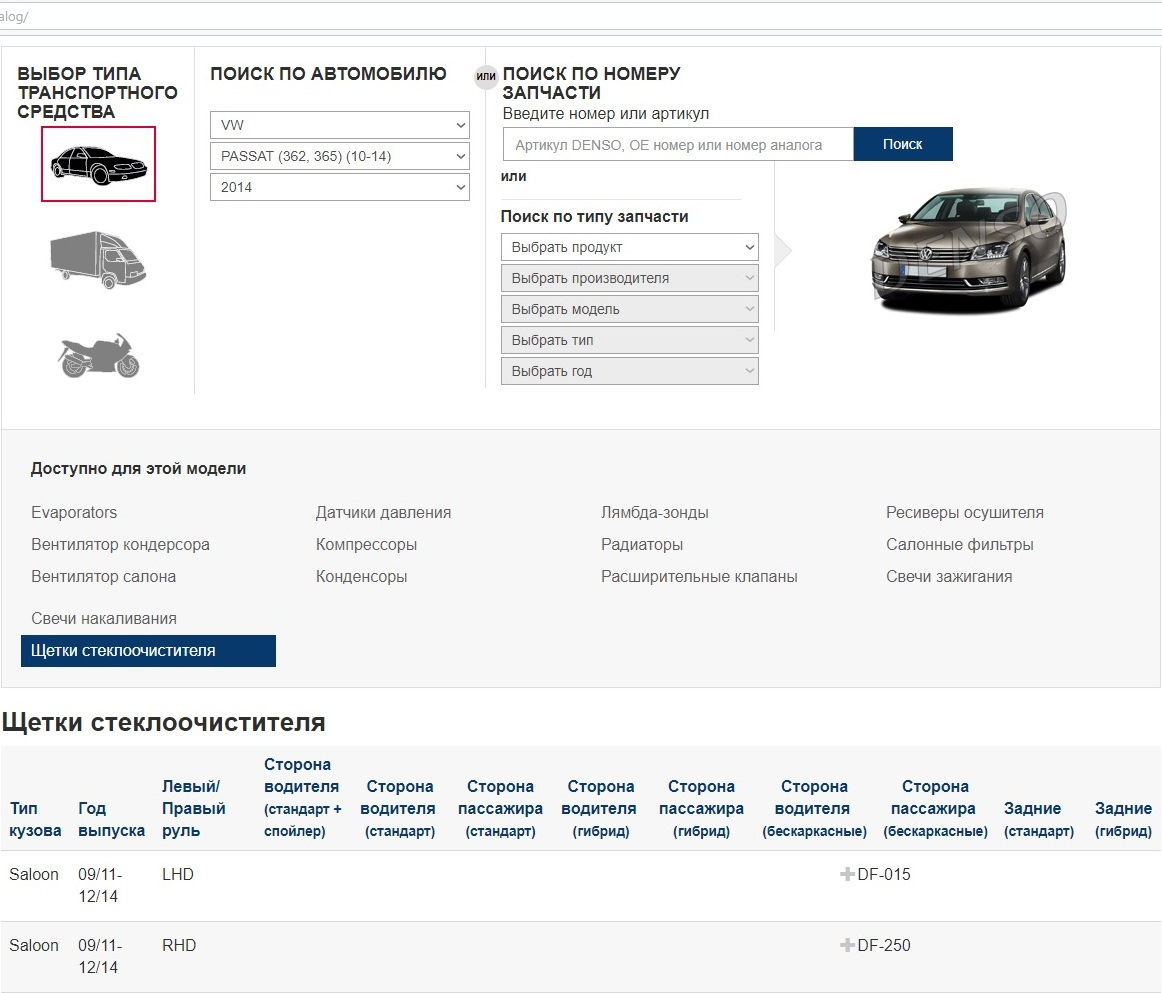The image size is (1162, 993).
Task: Click the RHD cell in second row
Action: [179, 946]
